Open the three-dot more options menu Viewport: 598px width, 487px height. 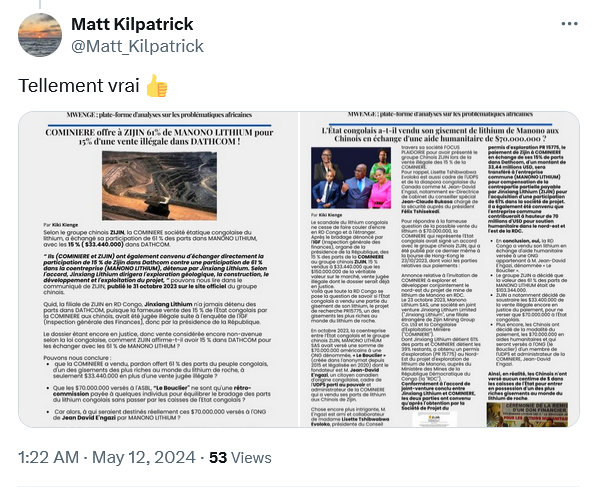click(x=569, y=24)
